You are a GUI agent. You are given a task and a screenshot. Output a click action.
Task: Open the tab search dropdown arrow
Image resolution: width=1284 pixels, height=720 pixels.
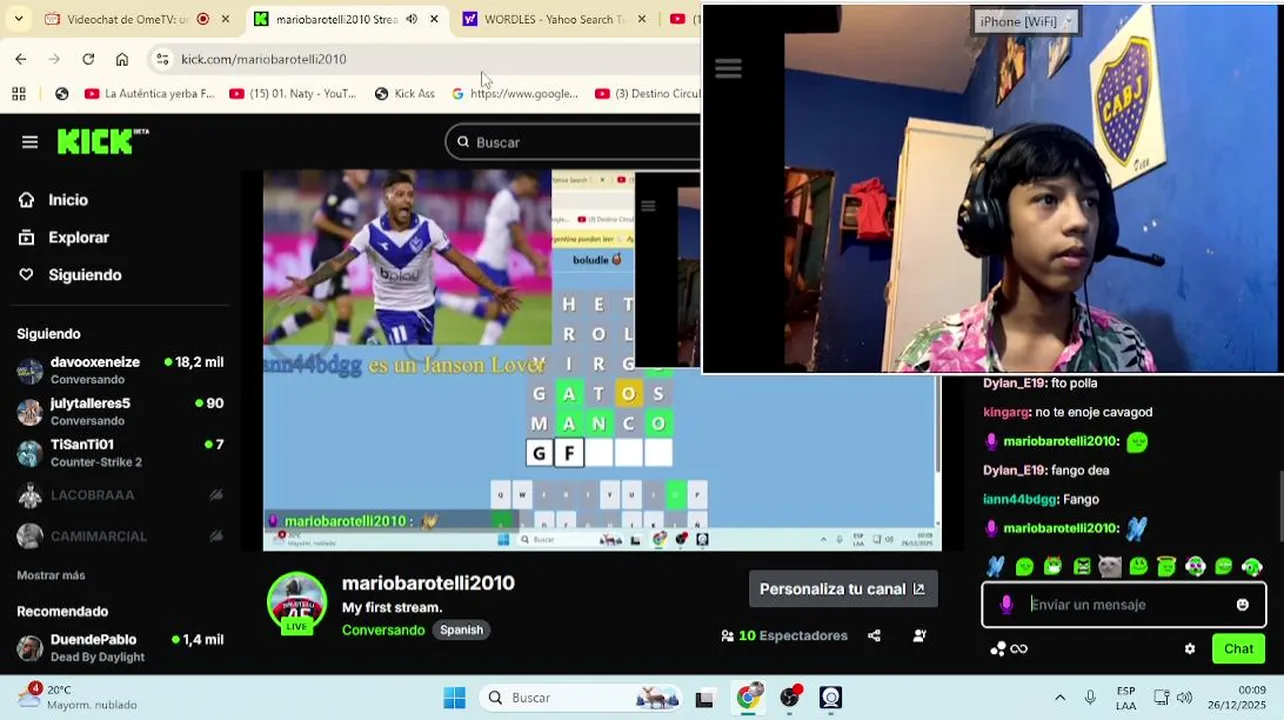click(18, 19)
